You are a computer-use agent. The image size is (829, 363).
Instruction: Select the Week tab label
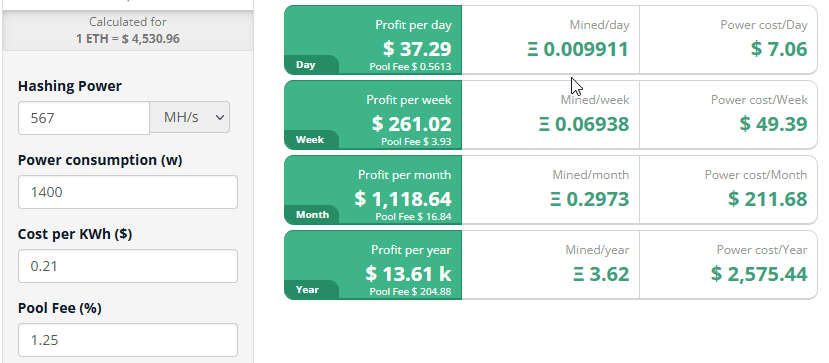click(x=310, y=140)
